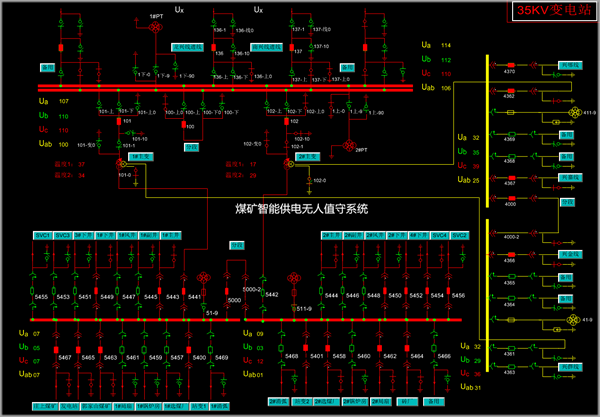
Task: Click the 2#PT voltage transformer symbol
Action: tap(349, 145)
